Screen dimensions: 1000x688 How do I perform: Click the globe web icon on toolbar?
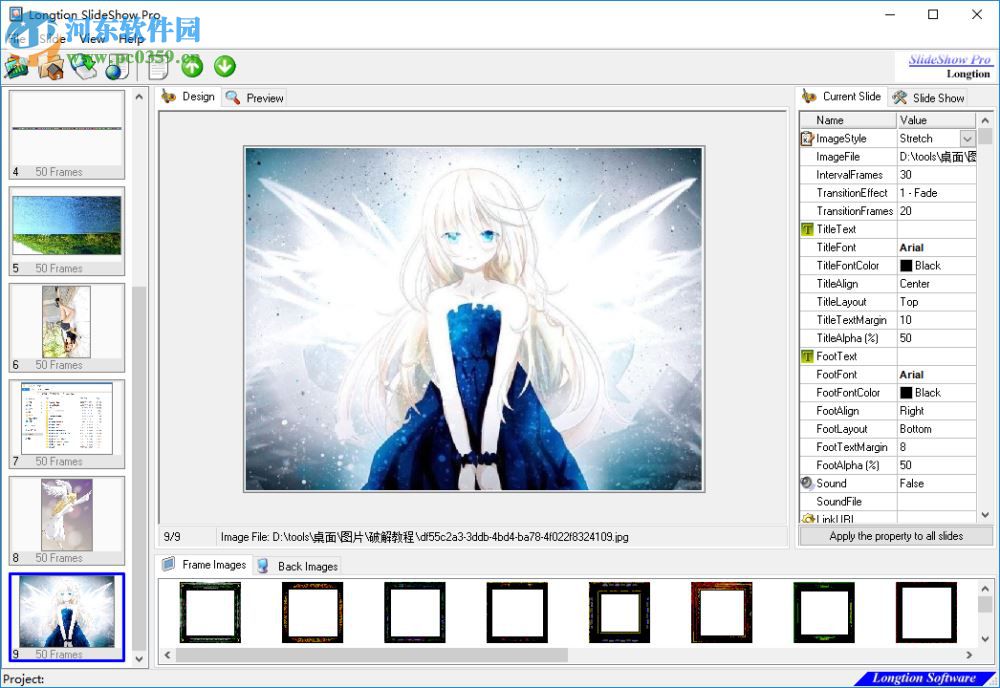(x=117, y=68)
